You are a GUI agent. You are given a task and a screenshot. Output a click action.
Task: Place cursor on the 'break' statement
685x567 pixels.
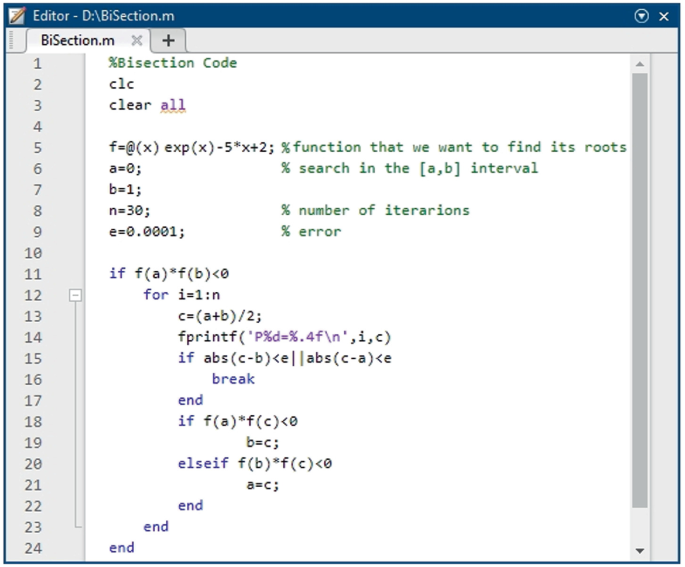[x=233, y=379]
